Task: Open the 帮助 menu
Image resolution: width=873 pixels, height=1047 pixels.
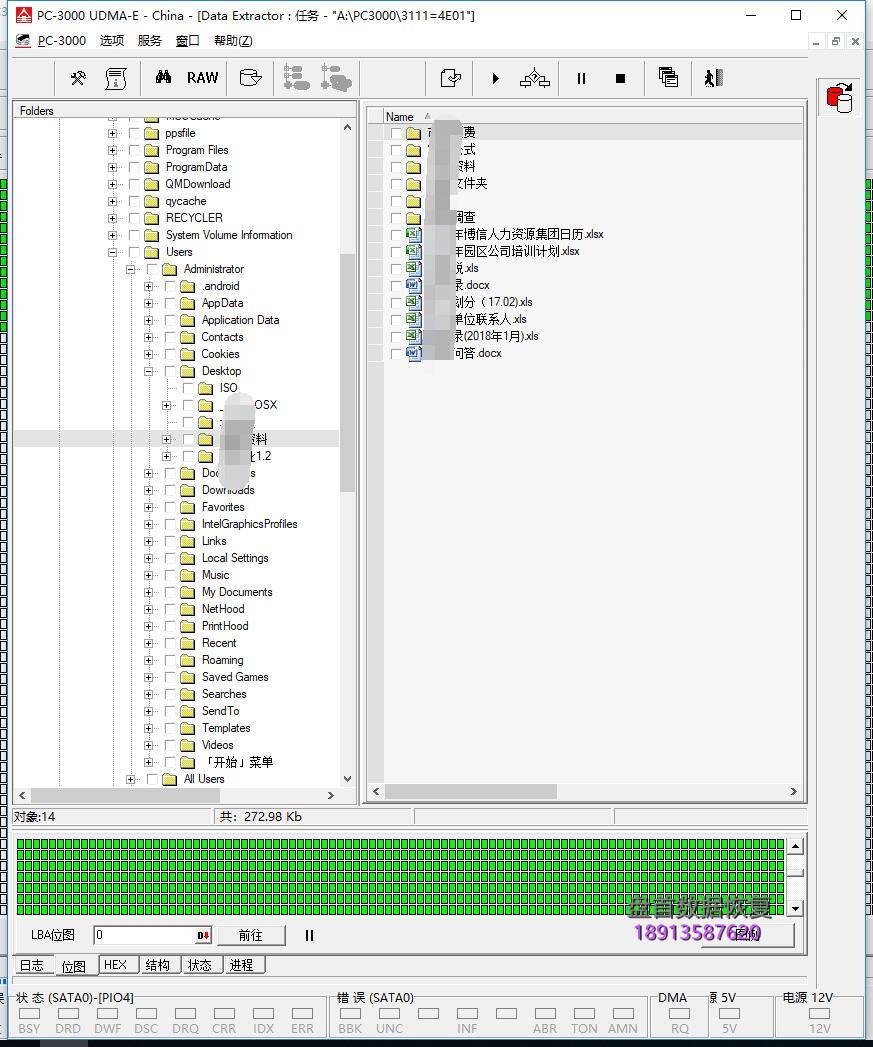Action: click(x=232, y=41)
